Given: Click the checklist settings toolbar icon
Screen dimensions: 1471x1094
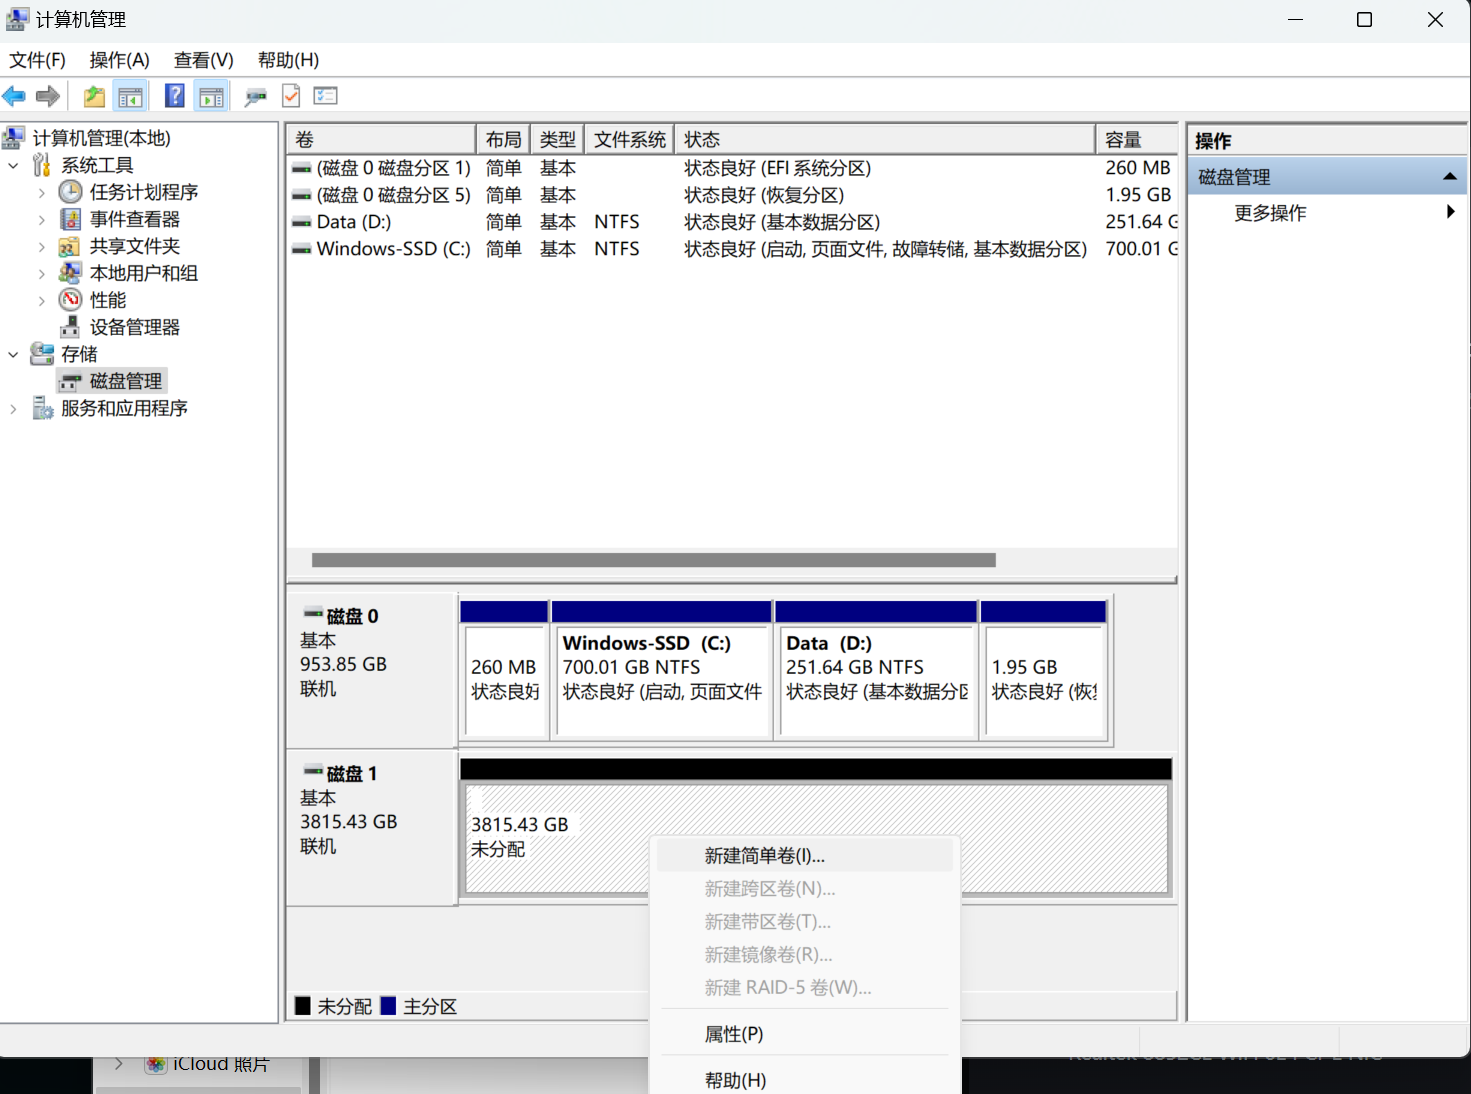Looking at the screenshot, I should 326,96.
